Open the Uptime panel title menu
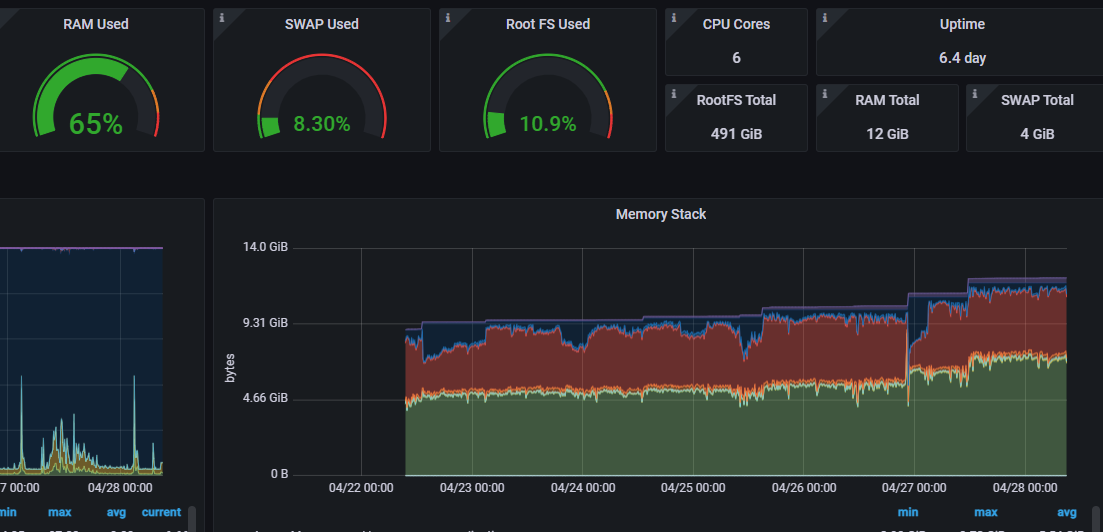The image size is (1103, 532). (x=962, y=24)
